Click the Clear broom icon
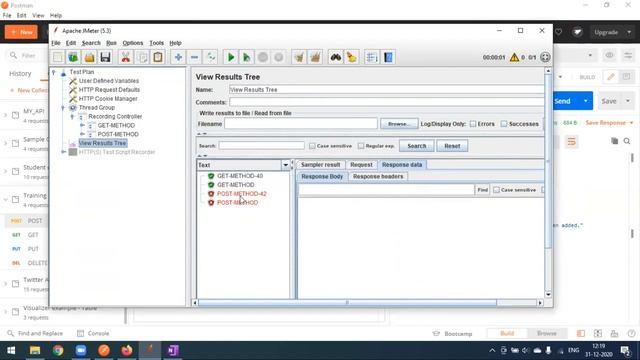 [299, 57]
